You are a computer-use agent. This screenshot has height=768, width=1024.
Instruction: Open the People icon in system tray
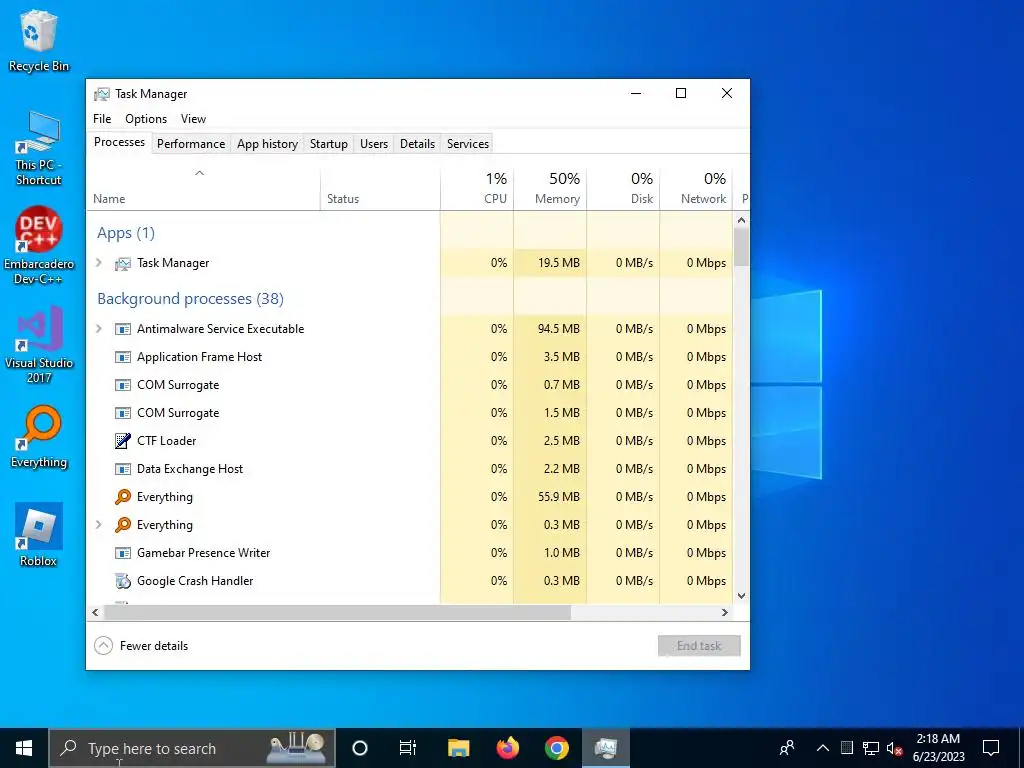(x=788, y=748)
